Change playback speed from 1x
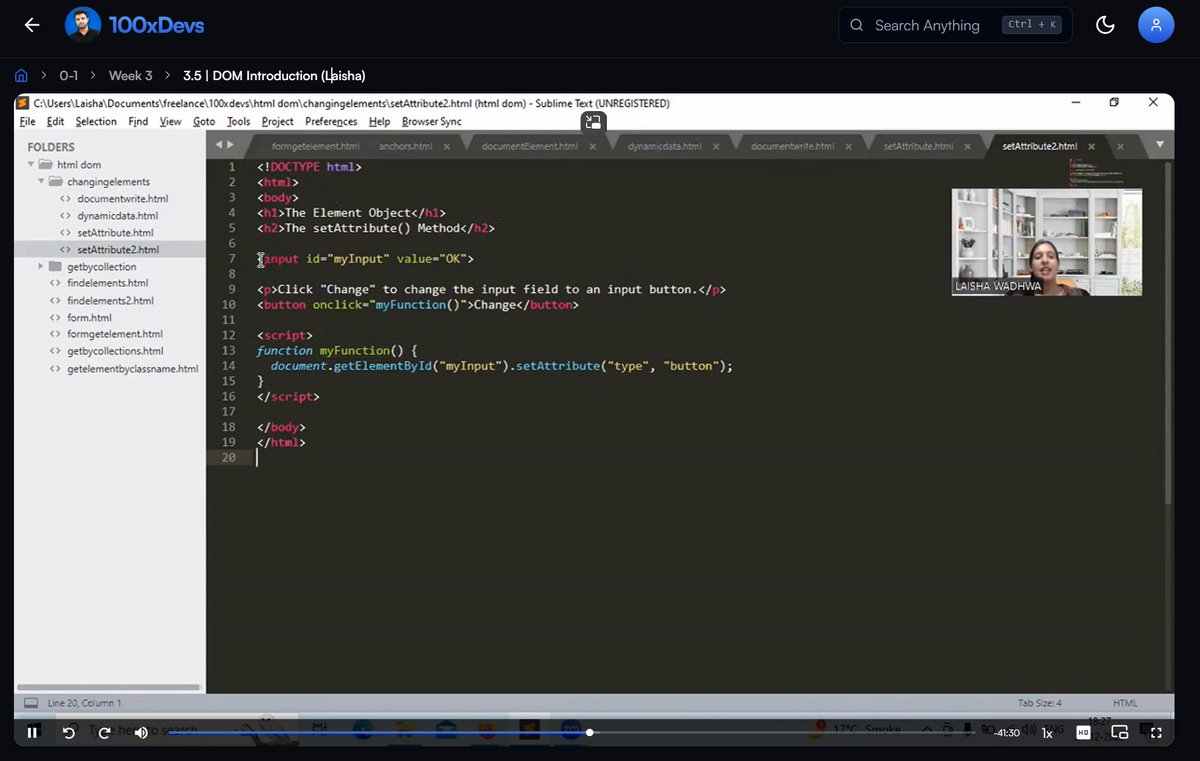 click(1047, 732)
